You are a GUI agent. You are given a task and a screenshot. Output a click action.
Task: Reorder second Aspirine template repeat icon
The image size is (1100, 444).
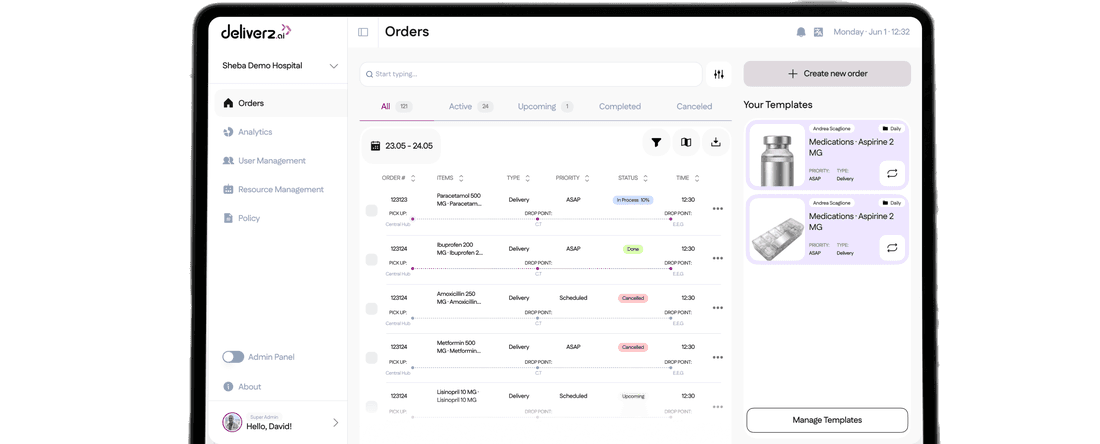tap(892, 248)
